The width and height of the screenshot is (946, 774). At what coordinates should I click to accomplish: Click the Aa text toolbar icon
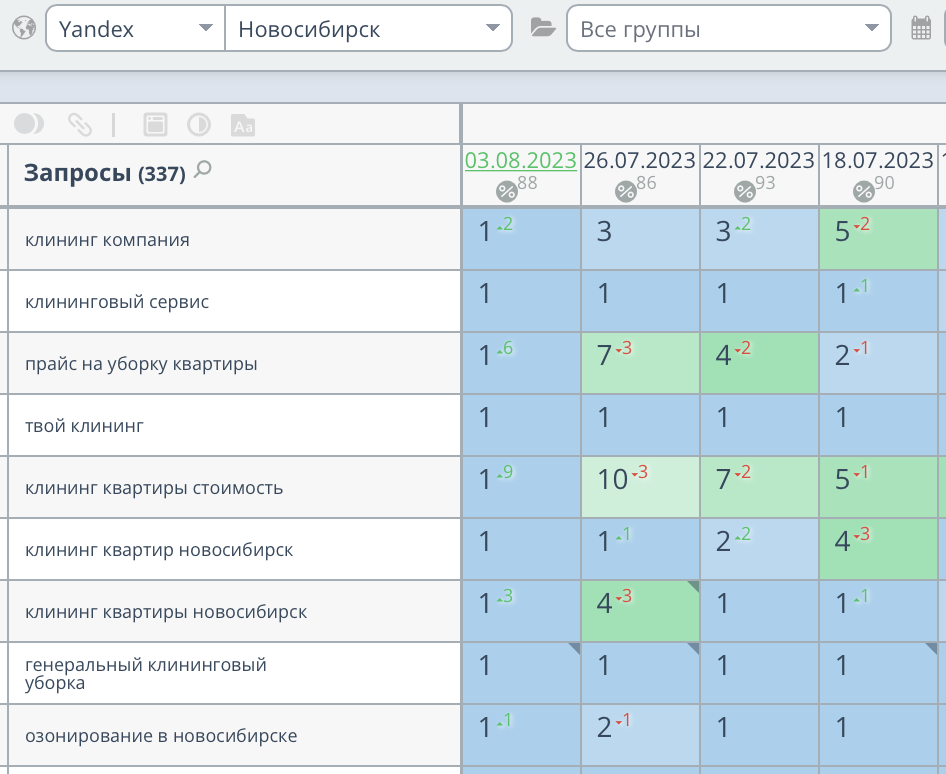click(x=242, y=126)
